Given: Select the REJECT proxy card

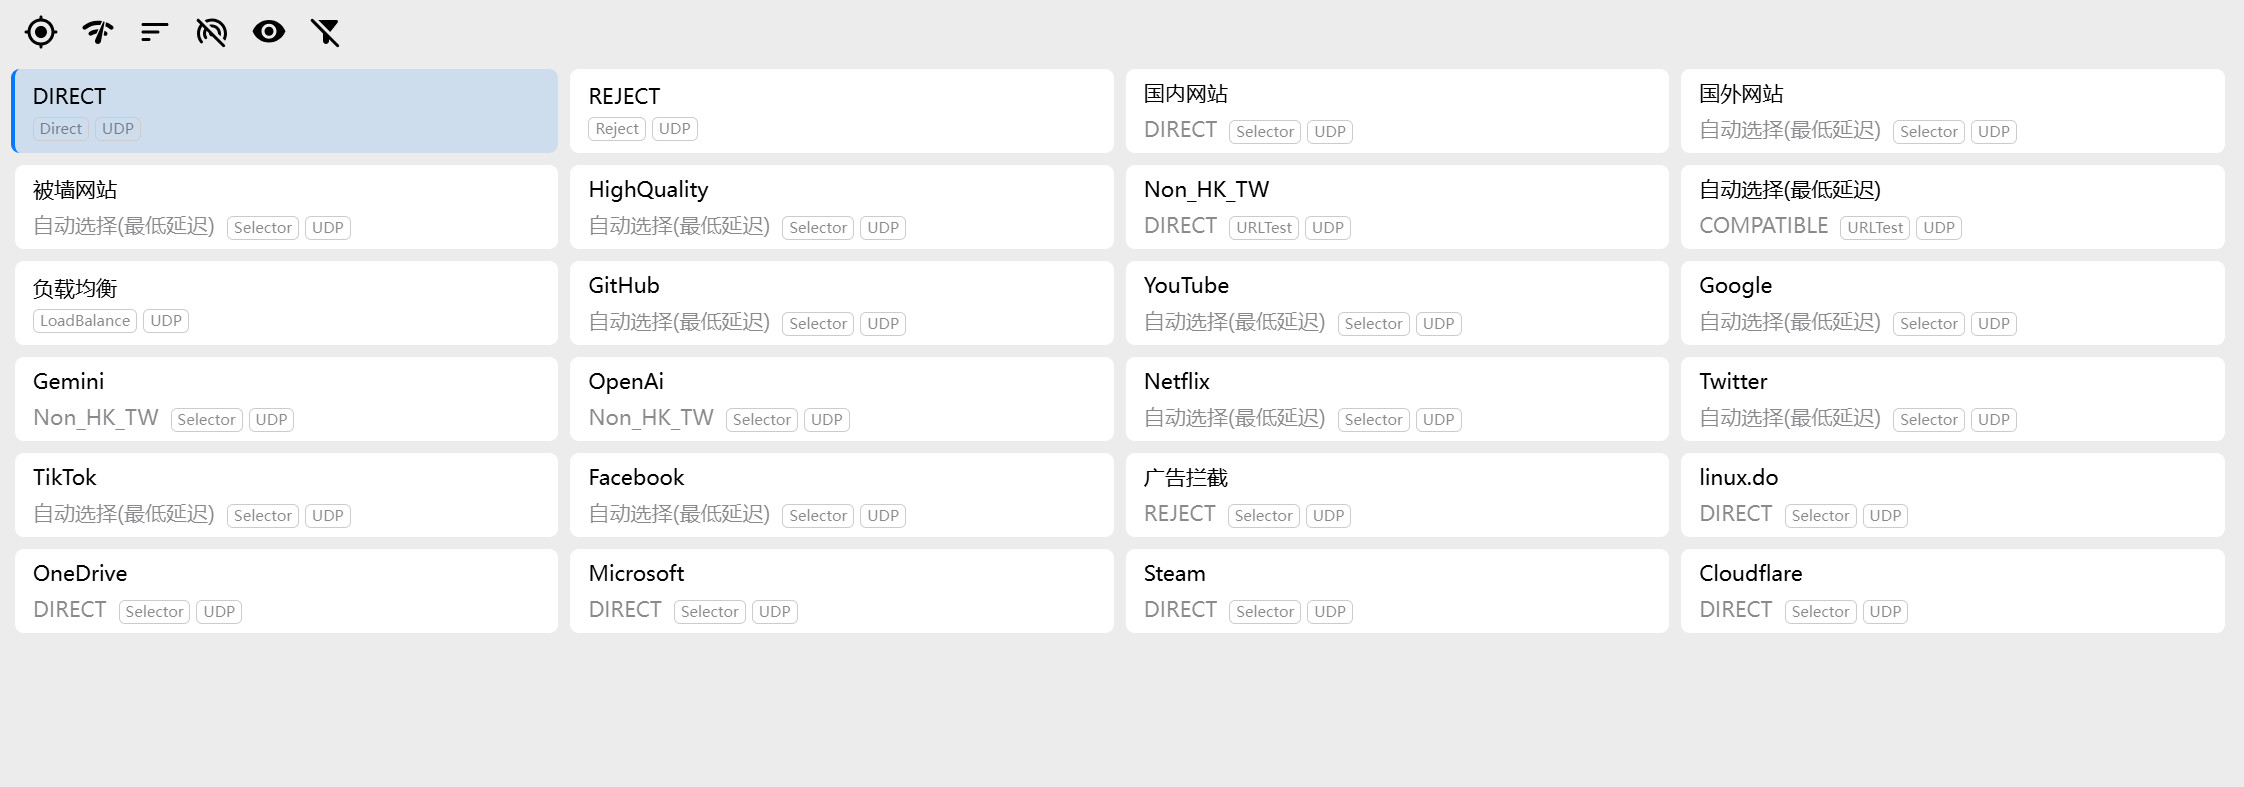Looking at the screenshot, I should click(841, 111).
